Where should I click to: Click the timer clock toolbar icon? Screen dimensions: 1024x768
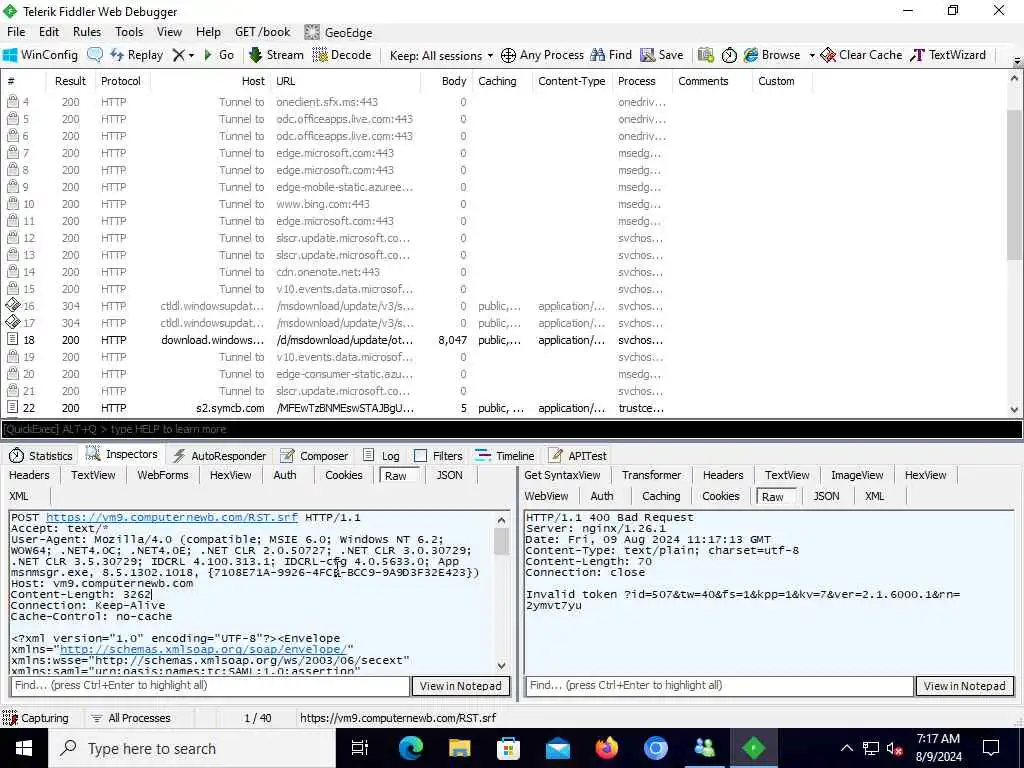tap(729, 56)
